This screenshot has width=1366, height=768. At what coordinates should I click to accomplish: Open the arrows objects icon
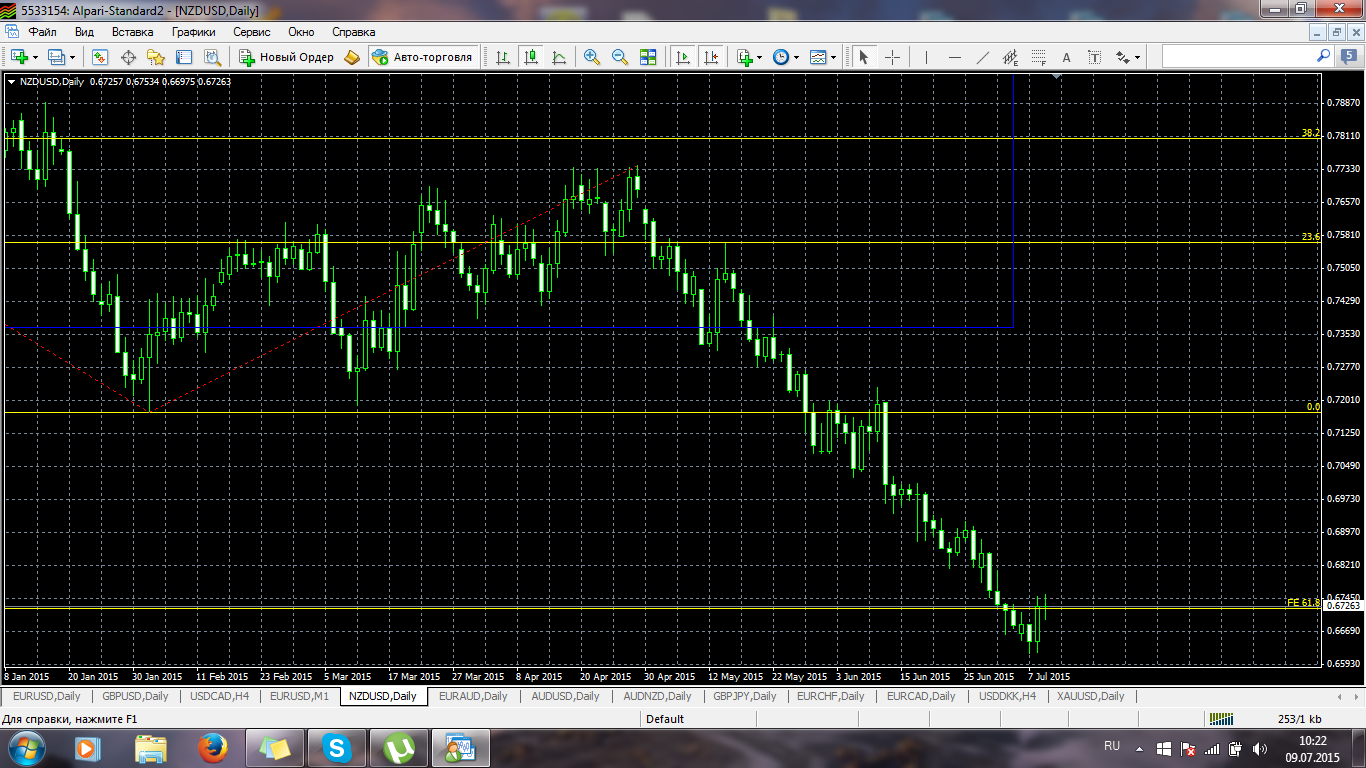1122,57
